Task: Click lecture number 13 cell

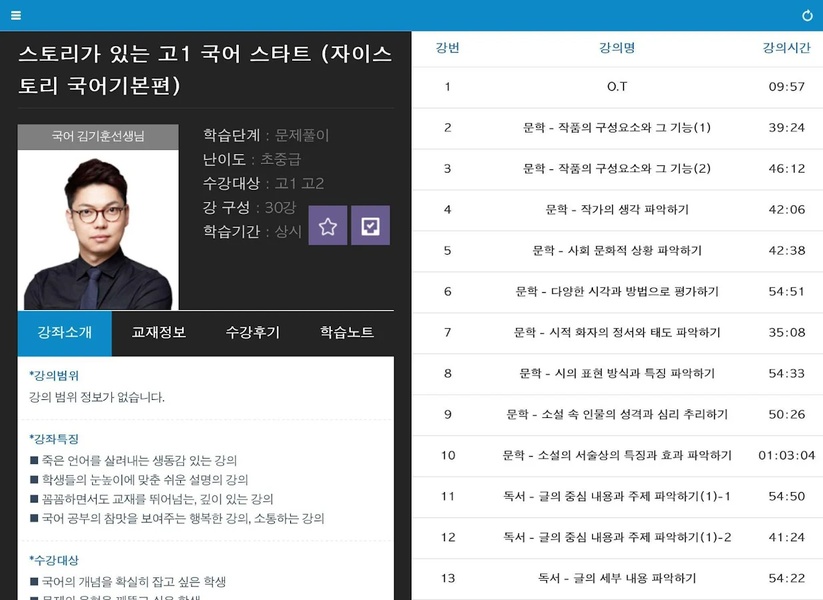Action: [448, 578]
